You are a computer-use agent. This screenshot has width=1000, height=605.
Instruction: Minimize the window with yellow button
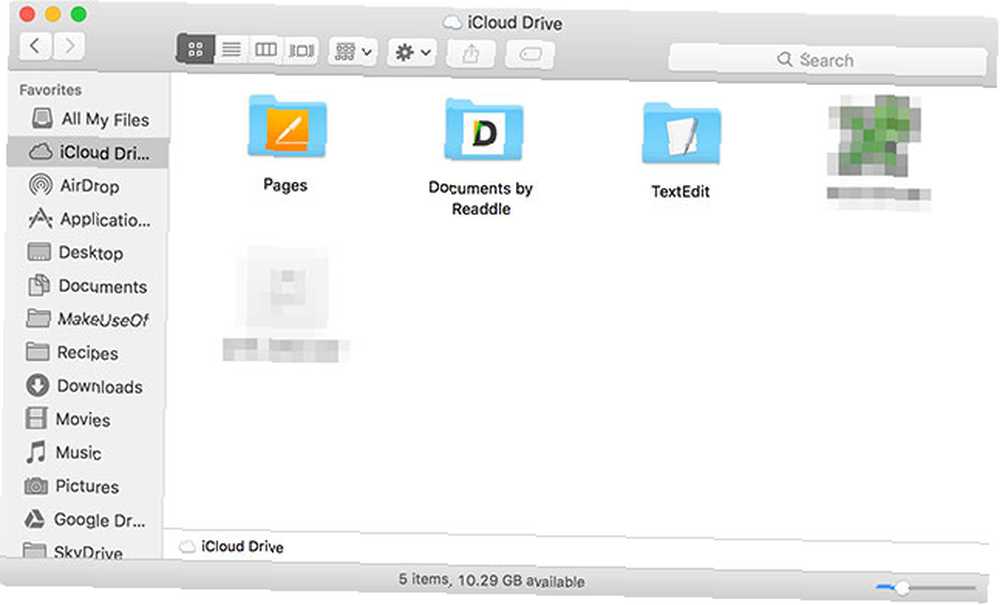pos(53,14)
